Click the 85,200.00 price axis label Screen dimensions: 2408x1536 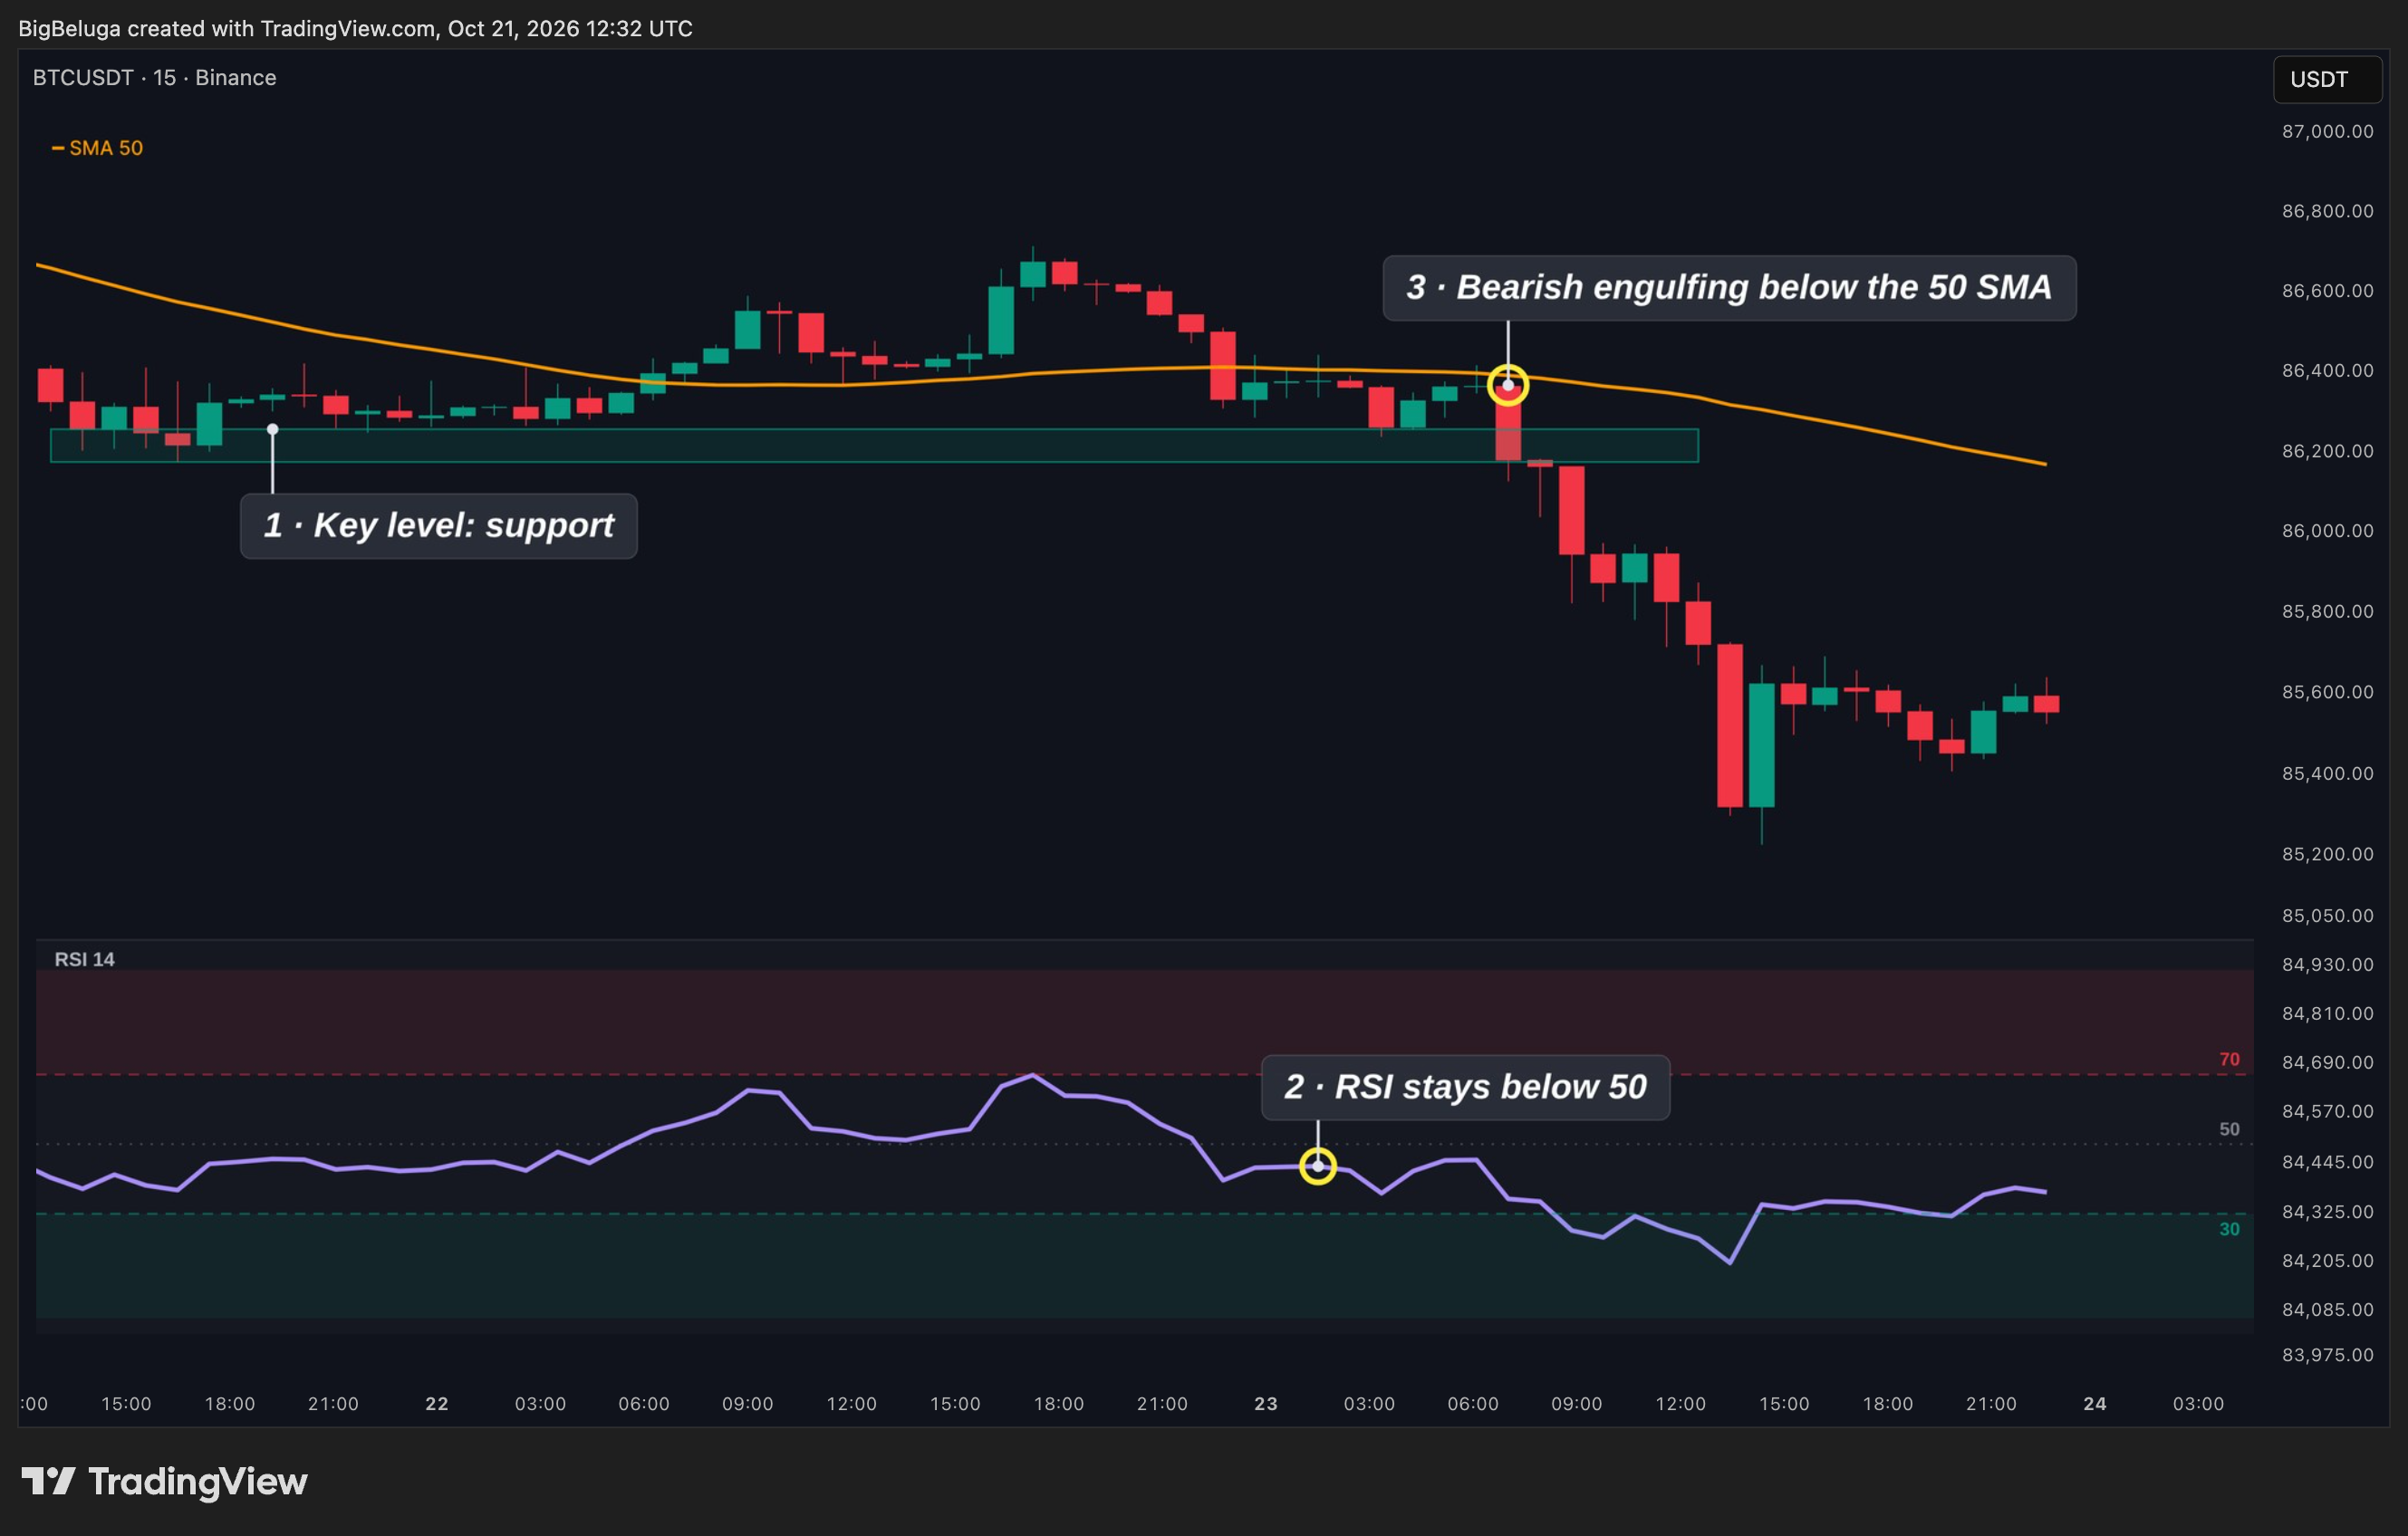[2327, 854]
